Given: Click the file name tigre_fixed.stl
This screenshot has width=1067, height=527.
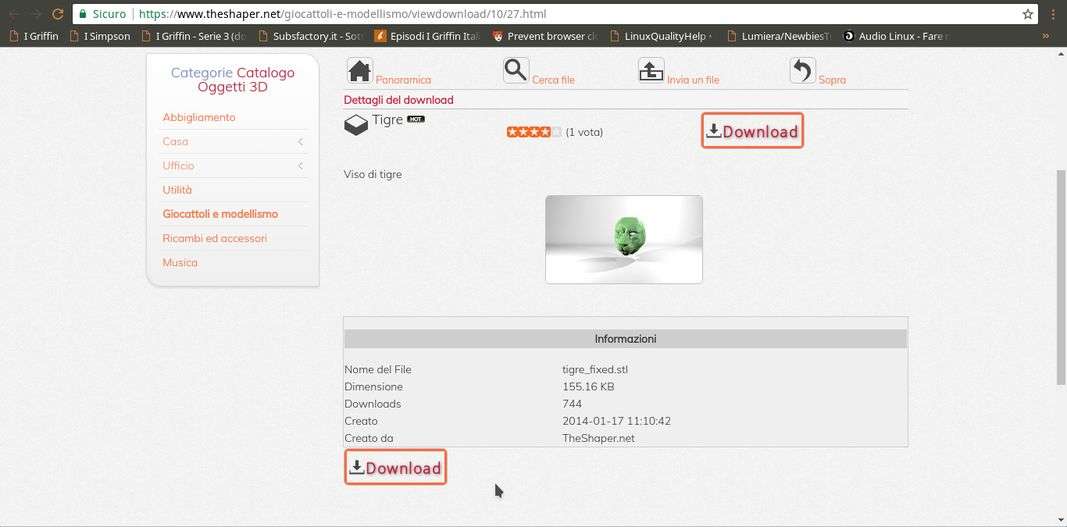Looking at the screenshot, I should tap(595, 369).
